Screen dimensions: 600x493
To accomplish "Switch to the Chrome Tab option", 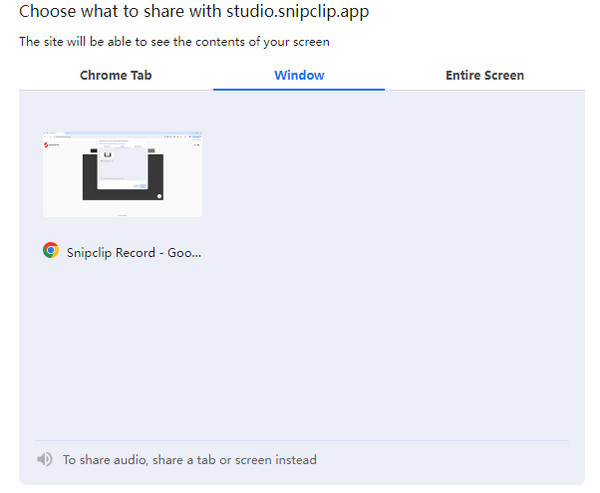I will point(116,75).
